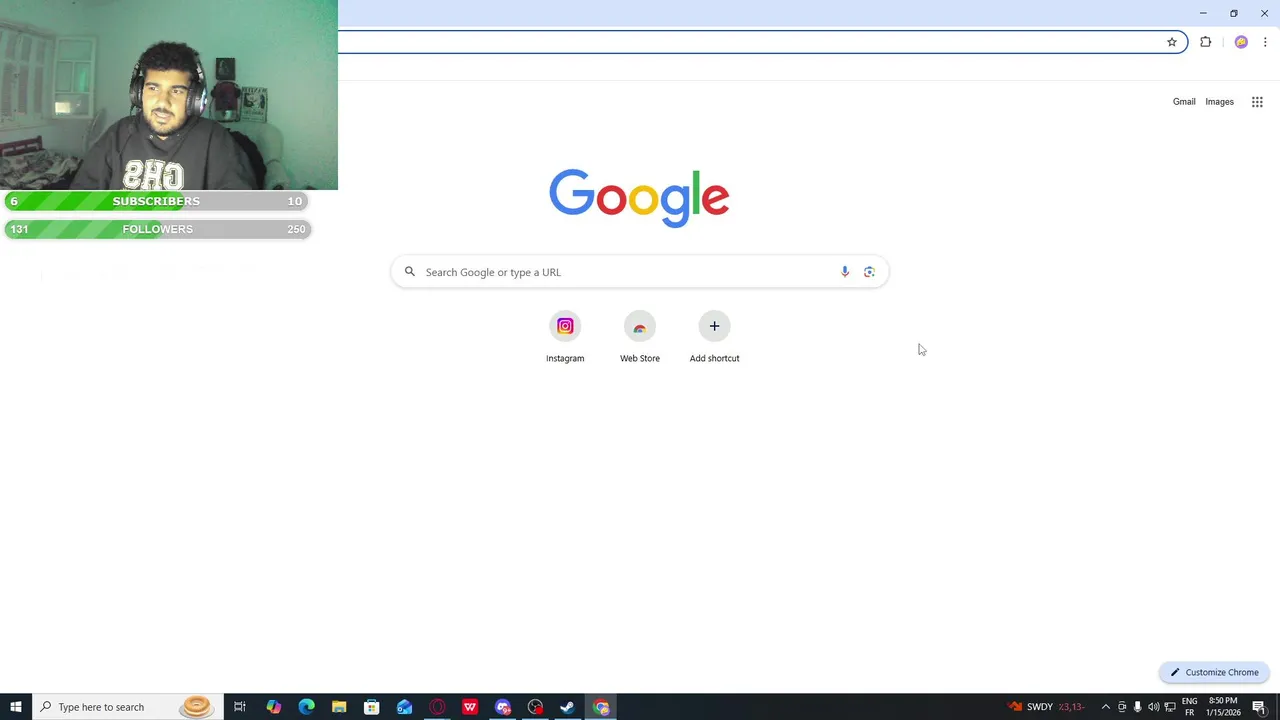
Task: Open Microsoft Edge from the taskbar
Action: pyautogui.click(x=306, y=707)
